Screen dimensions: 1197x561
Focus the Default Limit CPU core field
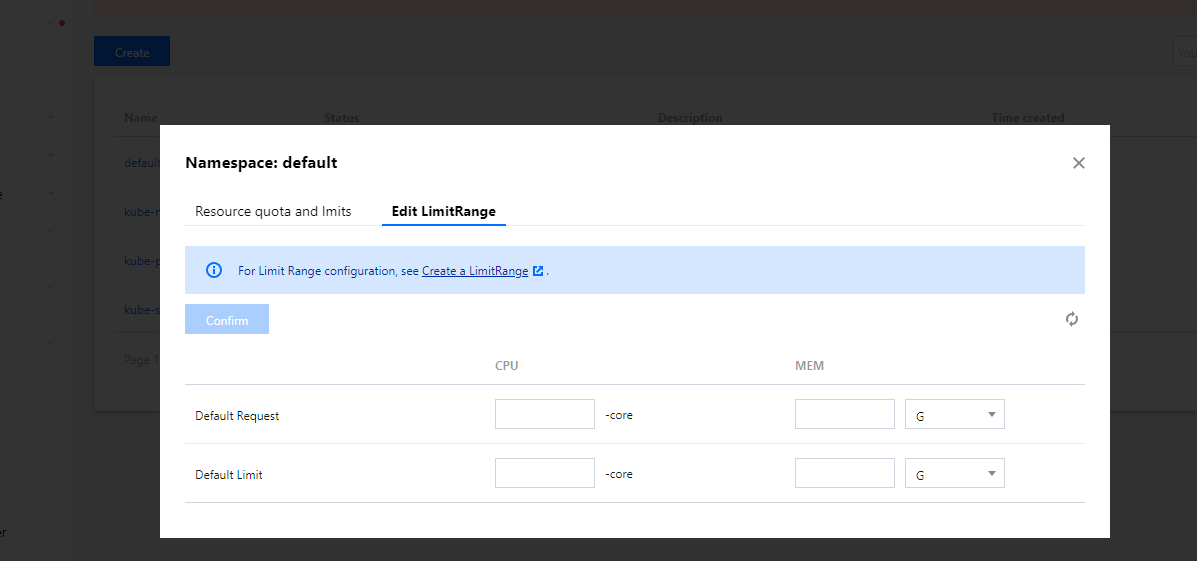click(x=544, y=474)
